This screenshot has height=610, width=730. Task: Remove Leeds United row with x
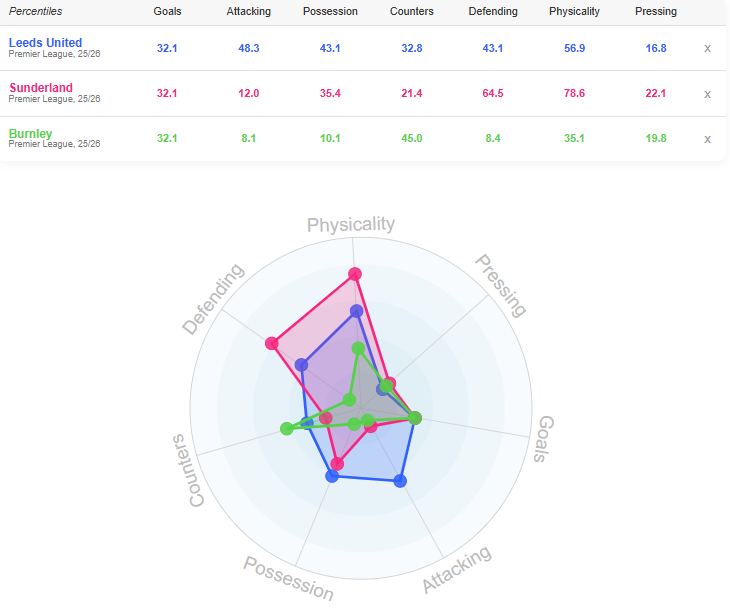[x=707, y=48]
